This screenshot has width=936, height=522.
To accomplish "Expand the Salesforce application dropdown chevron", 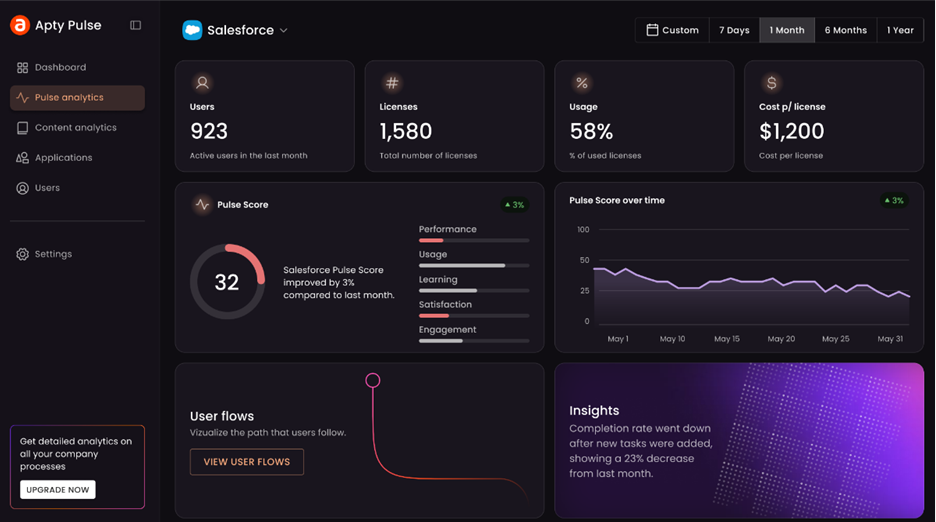I will (x=284, y=30).
